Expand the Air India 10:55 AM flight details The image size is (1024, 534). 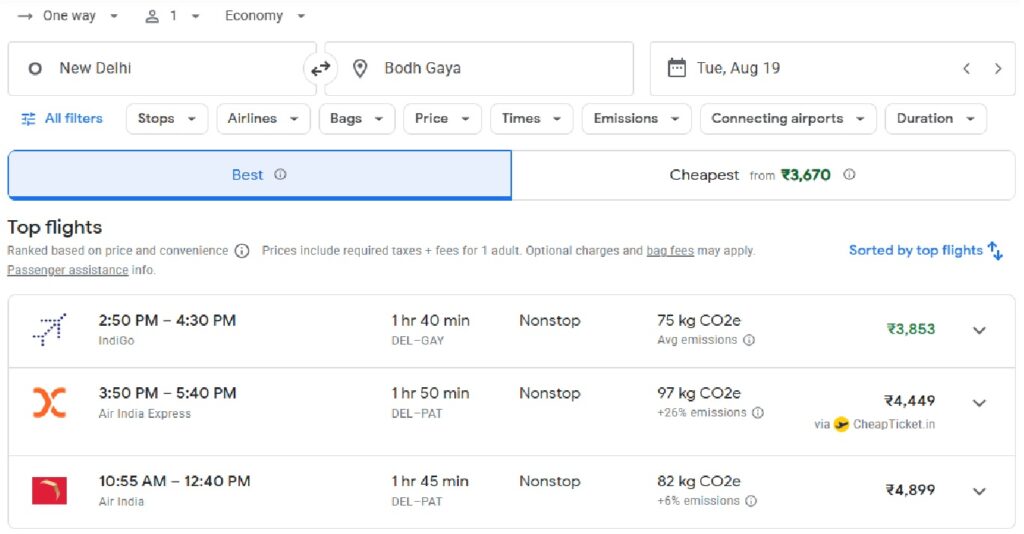tap(979, 492)
